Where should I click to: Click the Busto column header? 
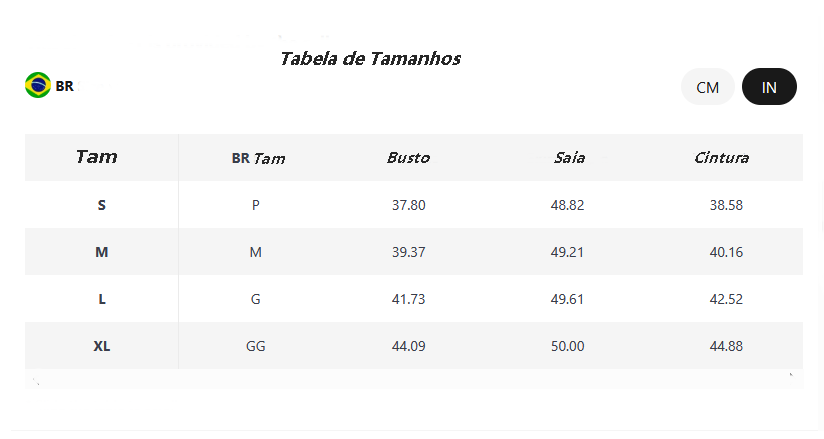(x=408, y=158)
